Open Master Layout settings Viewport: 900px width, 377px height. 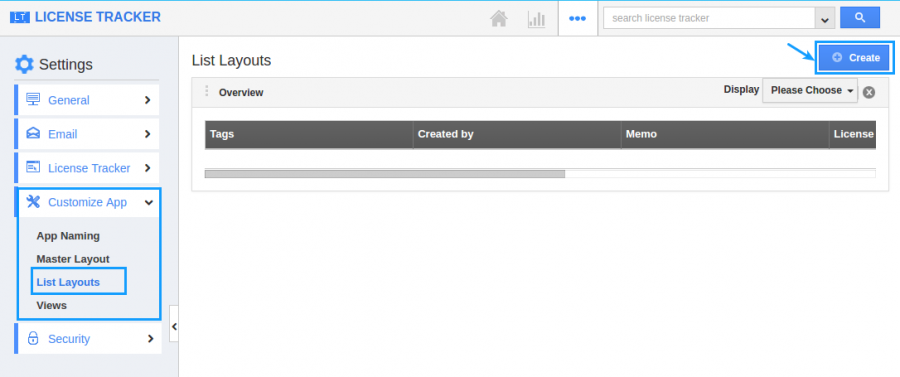(73, 259)
